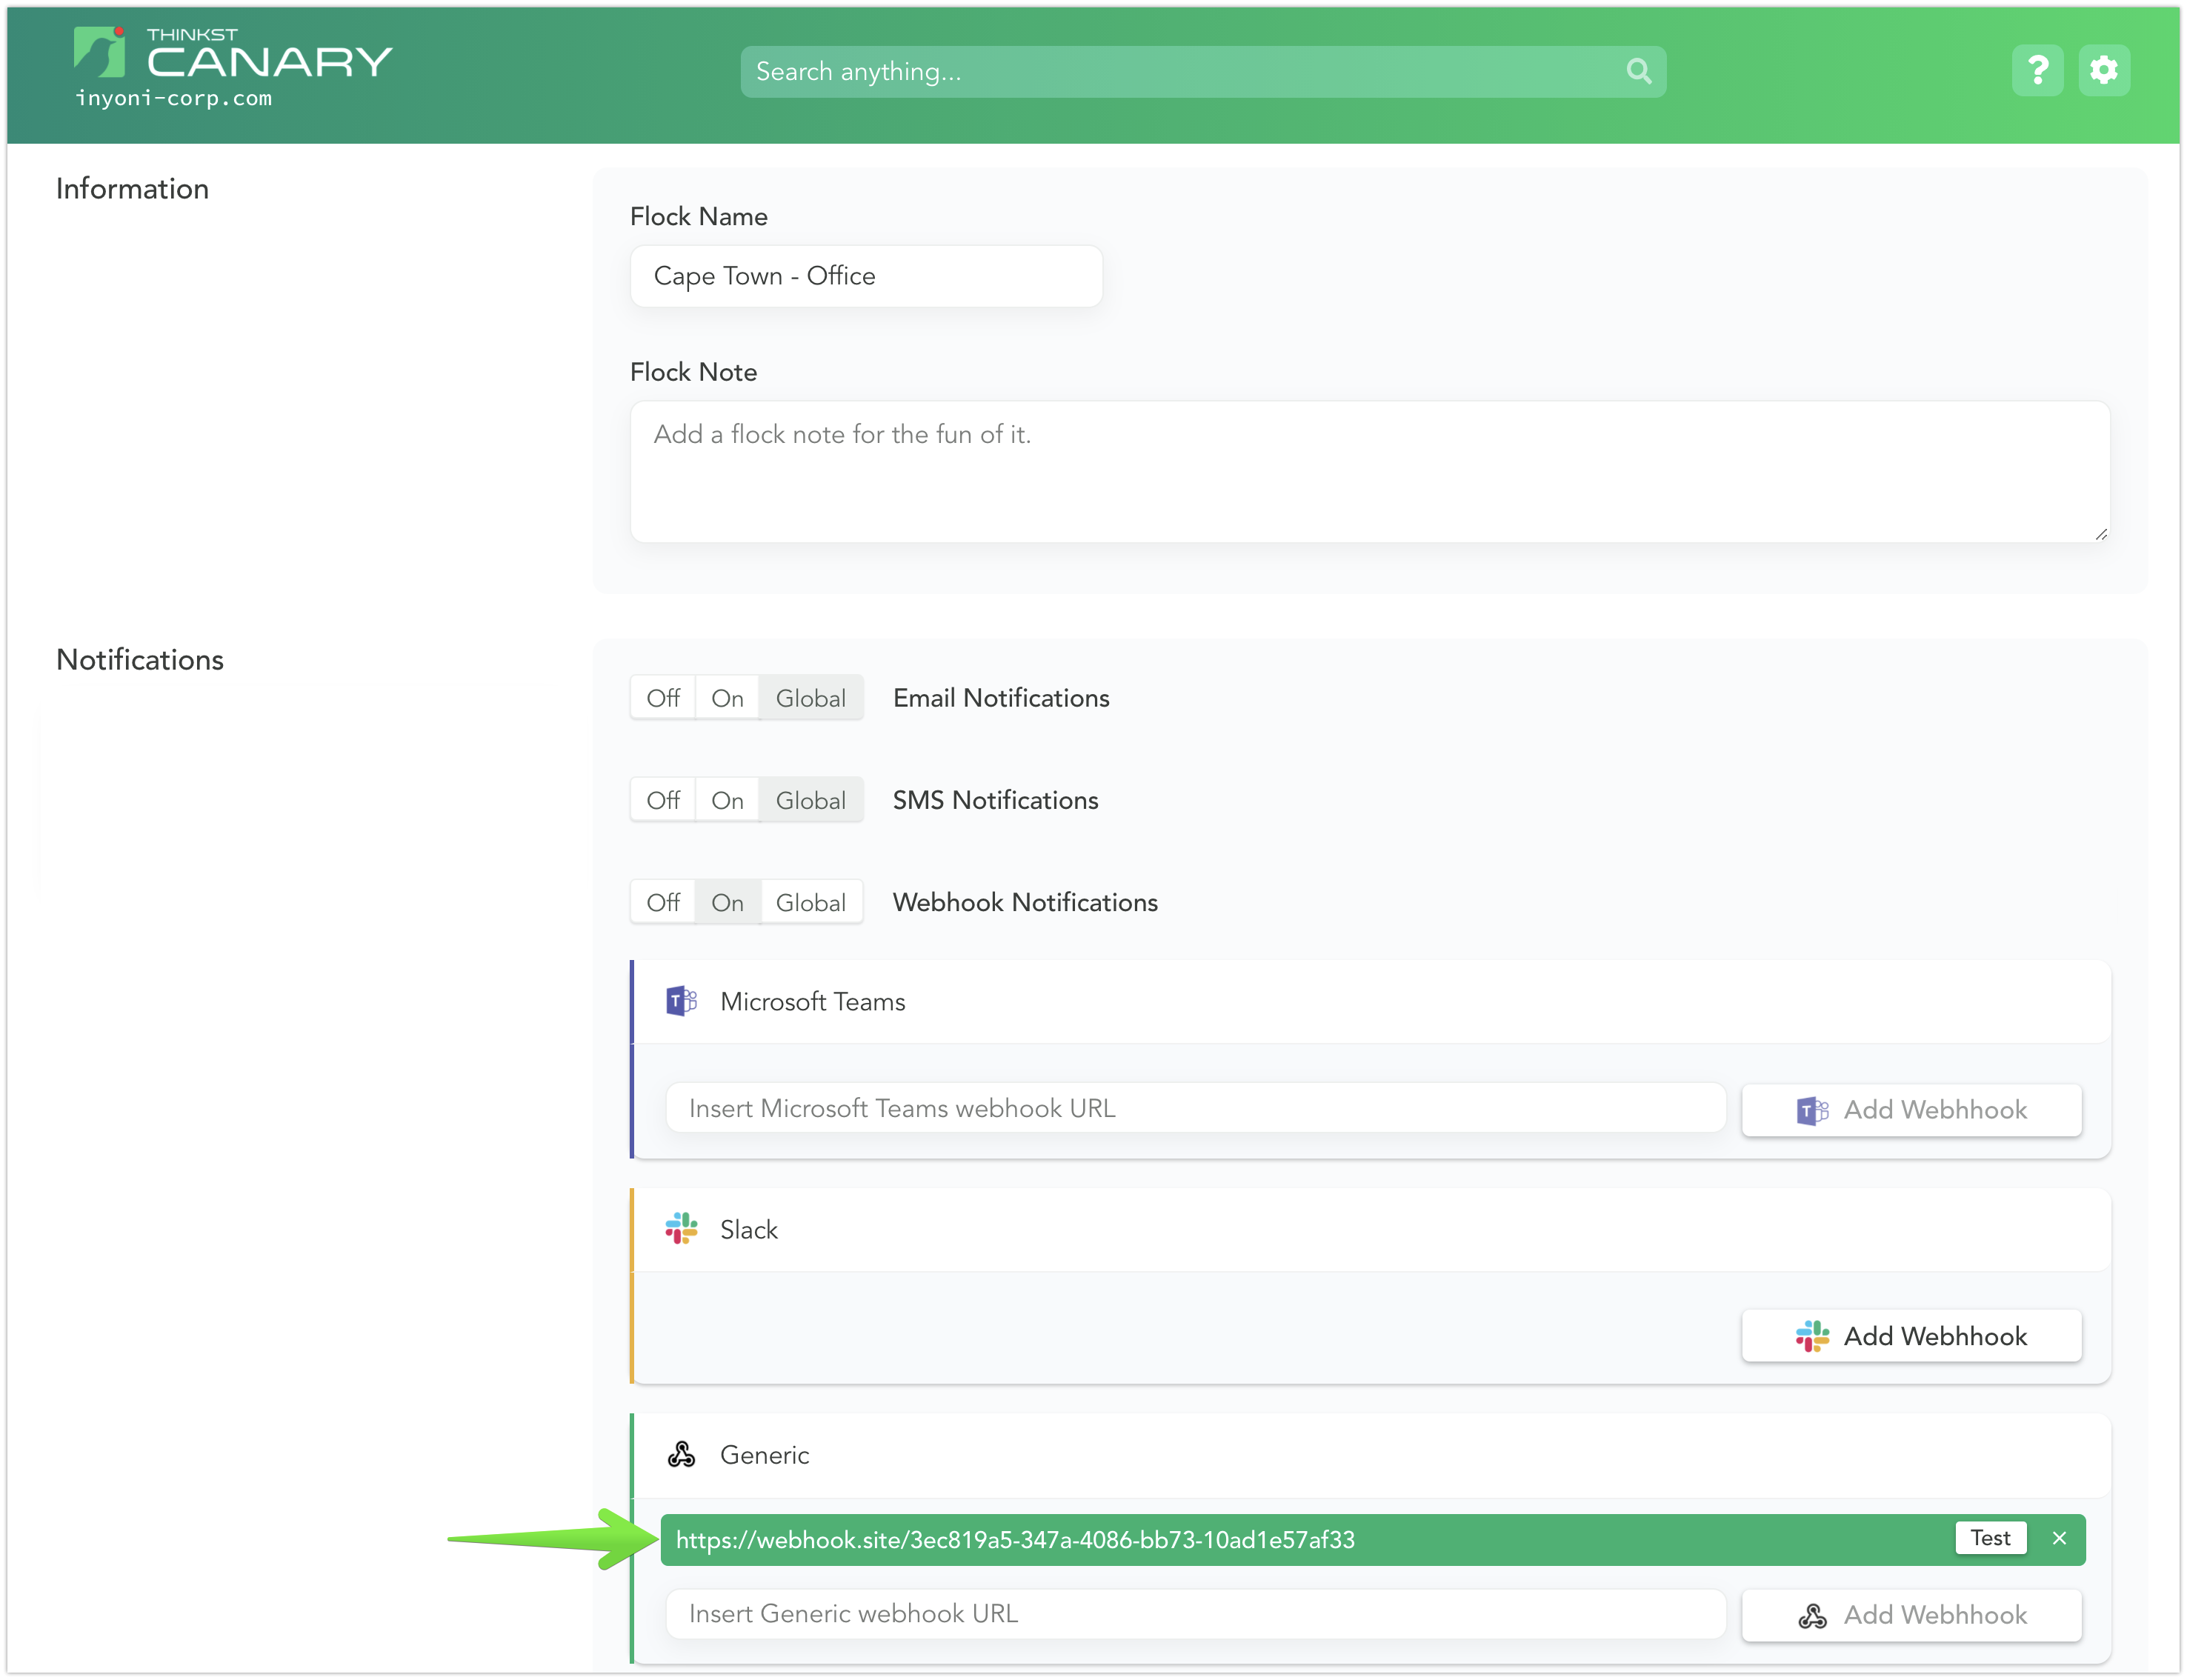The height and width of the screenshot is (1680, 2187).
Task: Click the Slack header logo icon
Action: [681, 1229]
